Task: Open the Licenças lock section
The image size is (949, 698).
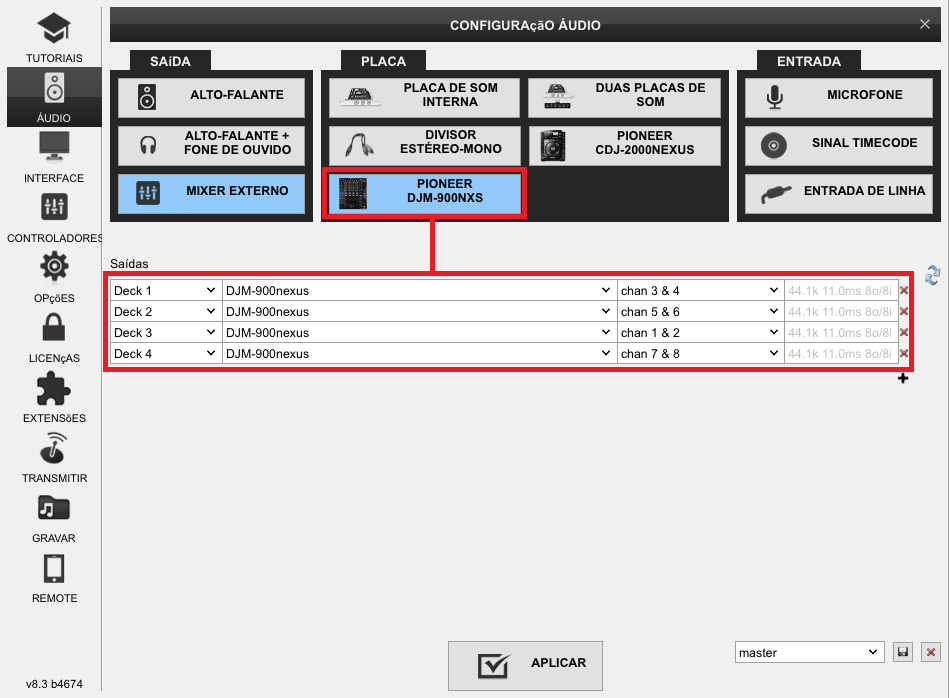Action: click(54, 337)
